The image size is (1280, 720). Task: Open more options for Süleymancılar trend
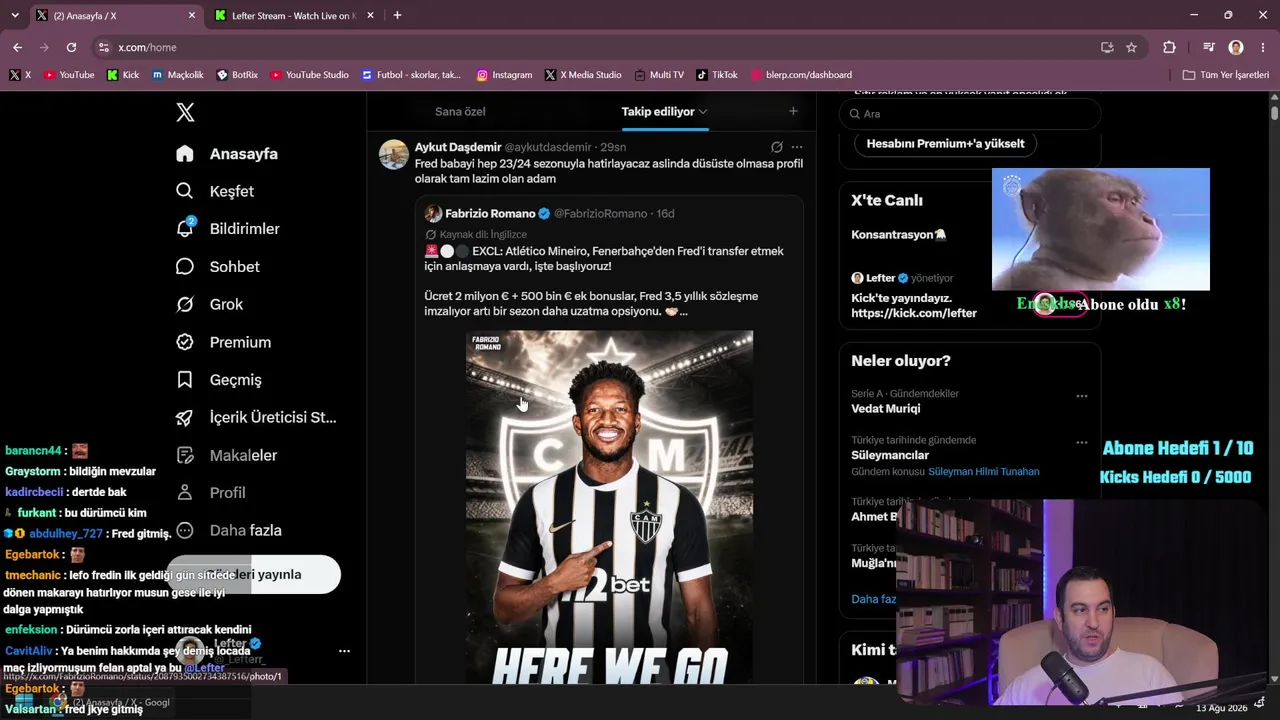pyautogui.click(x=1081, y=442)
